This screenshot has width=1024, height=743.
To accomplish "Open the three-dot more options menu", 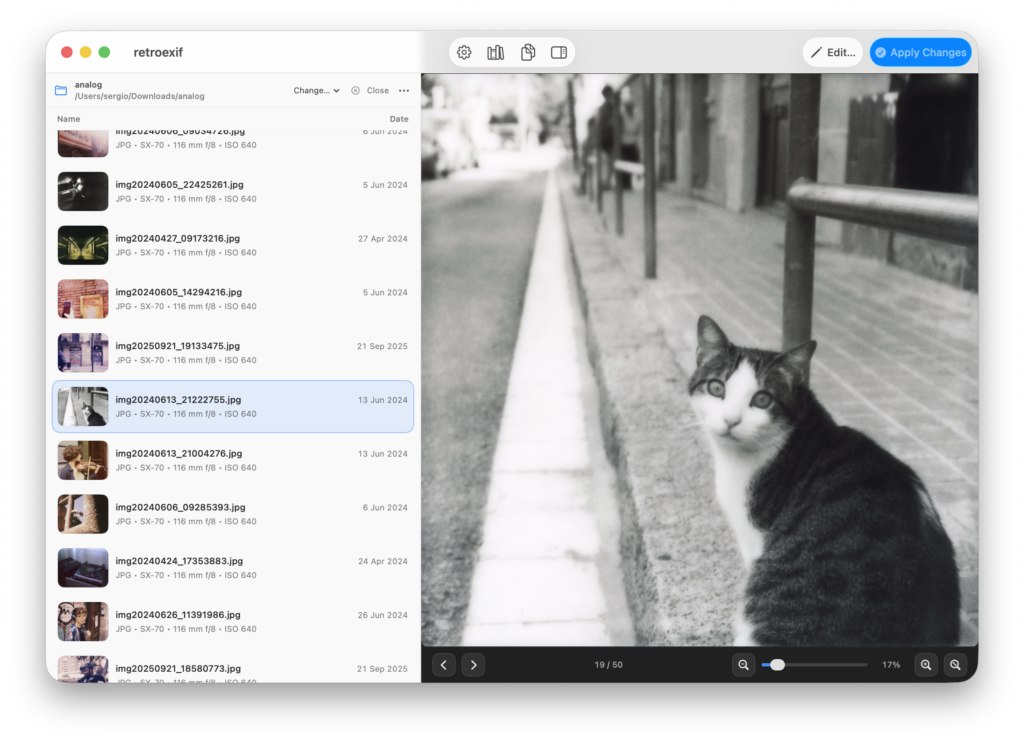I will click(x=404, y=90).
